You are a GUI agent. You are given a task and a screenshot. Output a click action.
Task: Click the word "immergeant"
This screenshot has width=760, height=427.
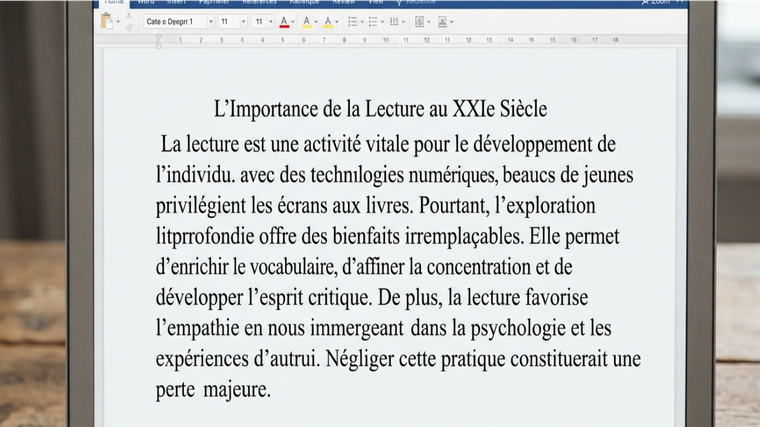pos(357,329)
